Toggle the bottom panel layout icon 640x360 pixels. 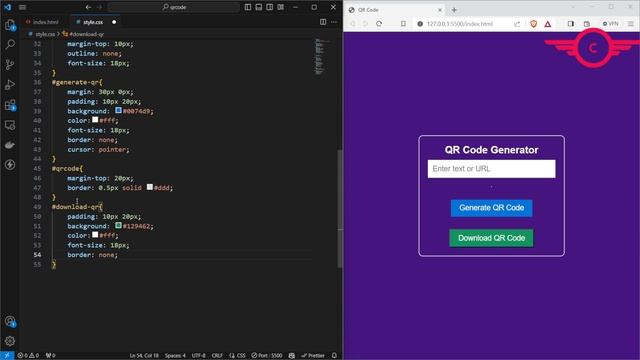click(x=259, y=7)
